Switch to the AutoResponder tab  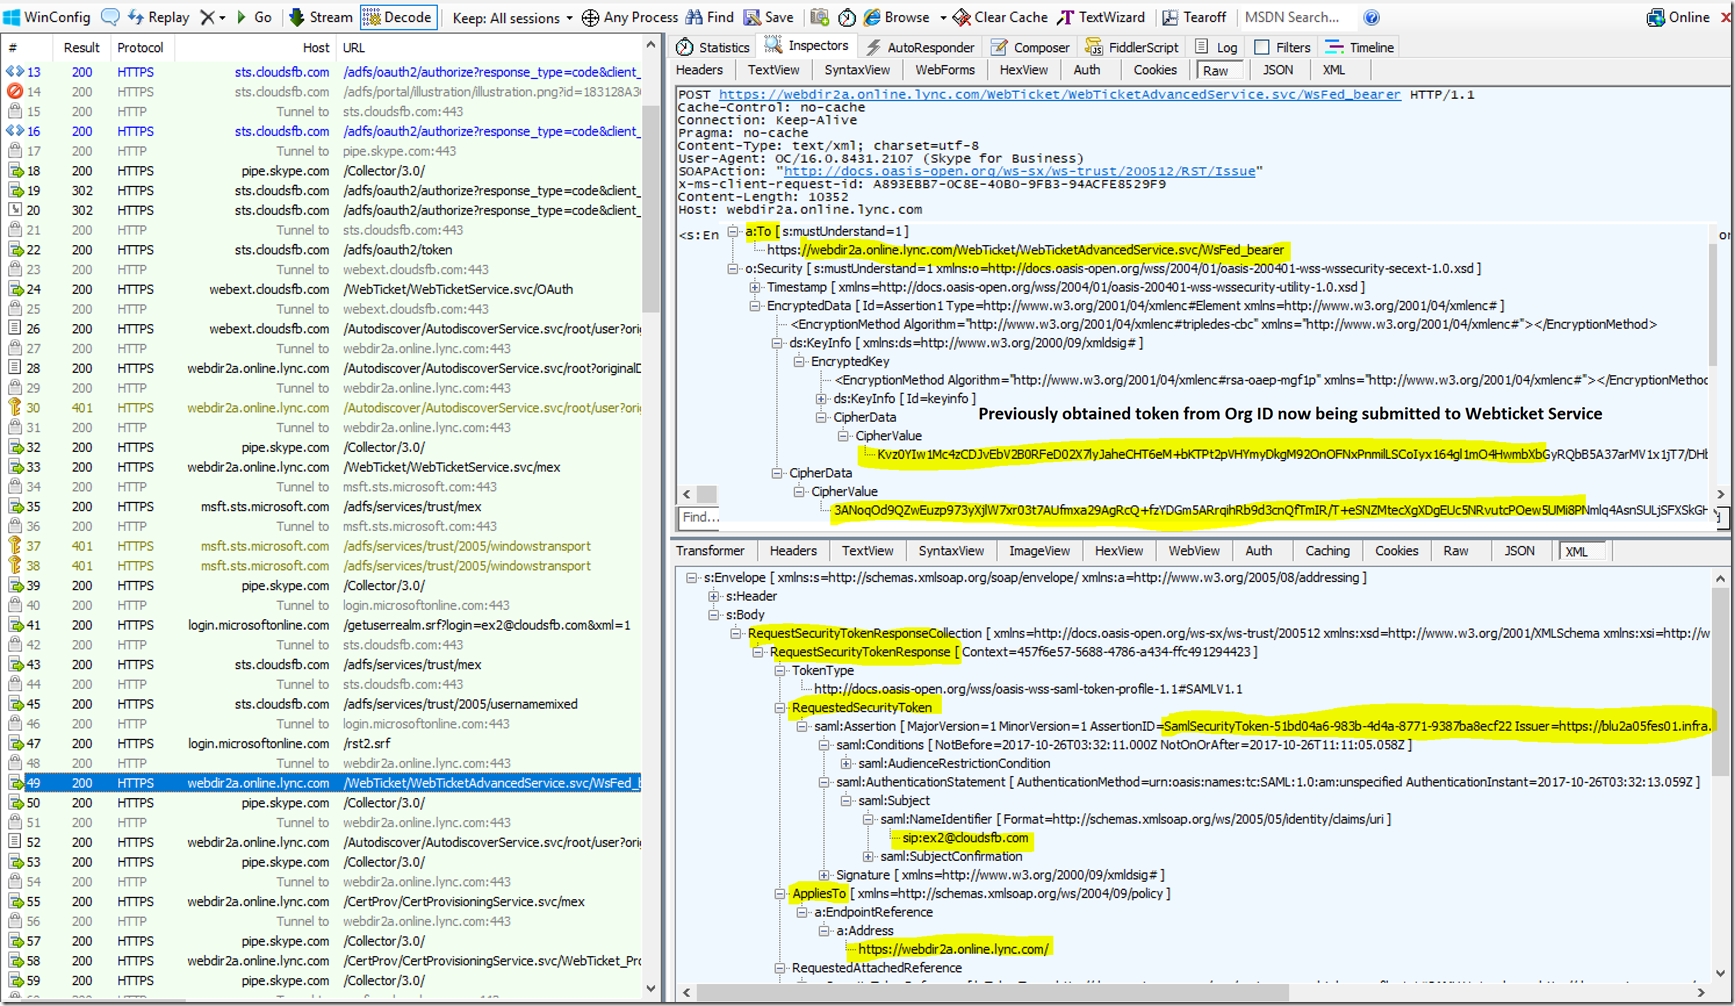tap(920, 47)
